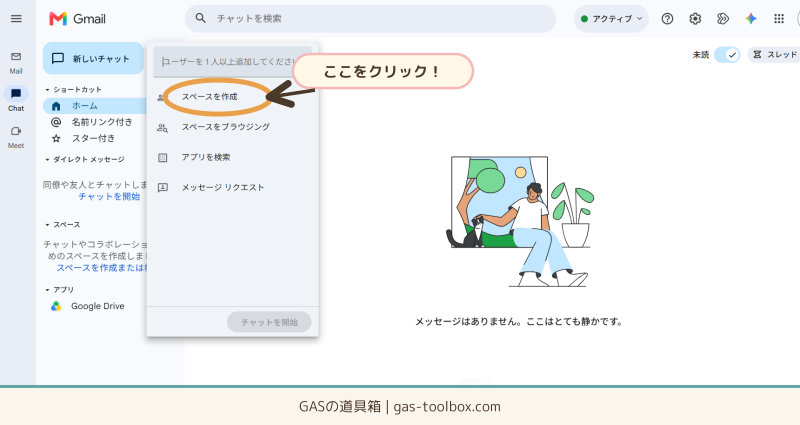Open the Google apps grid

click(779, 19)
